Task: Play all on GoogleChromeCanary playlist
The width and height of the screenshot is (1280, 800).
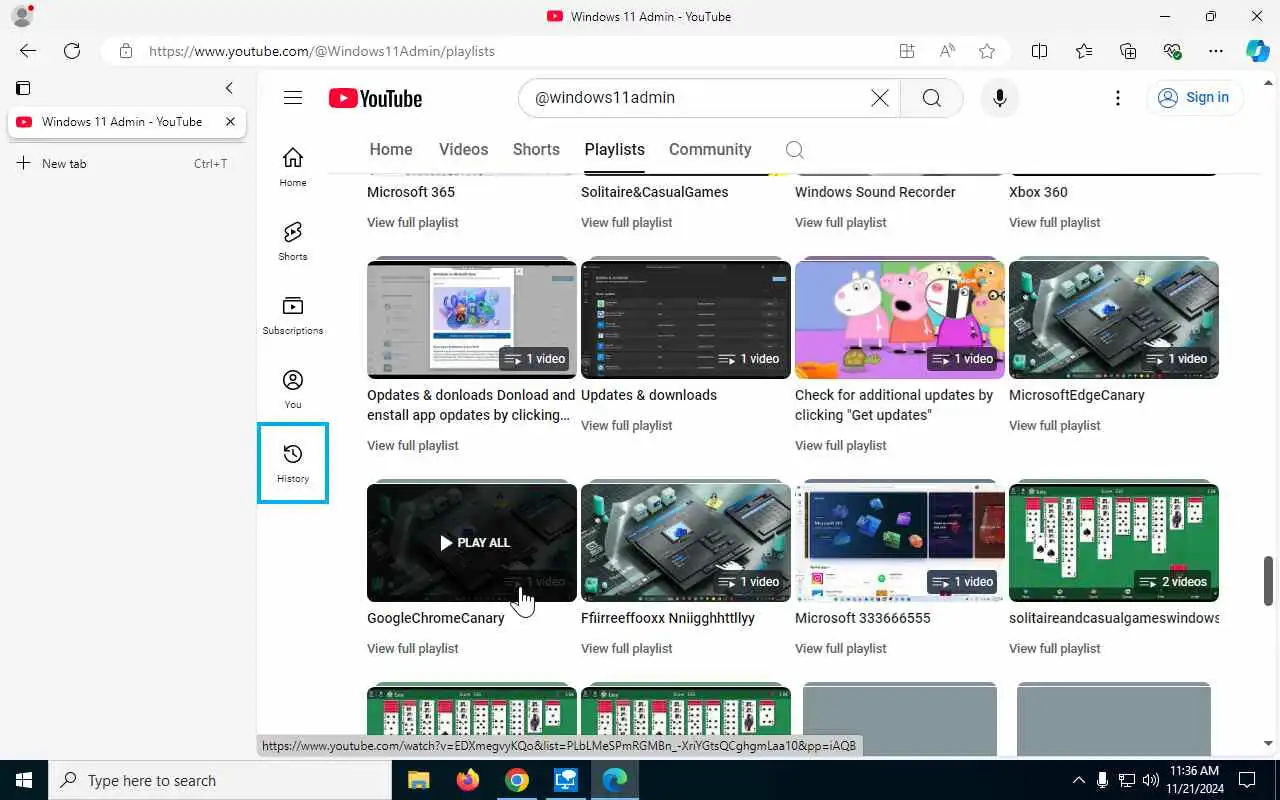Action: (473, 543)
